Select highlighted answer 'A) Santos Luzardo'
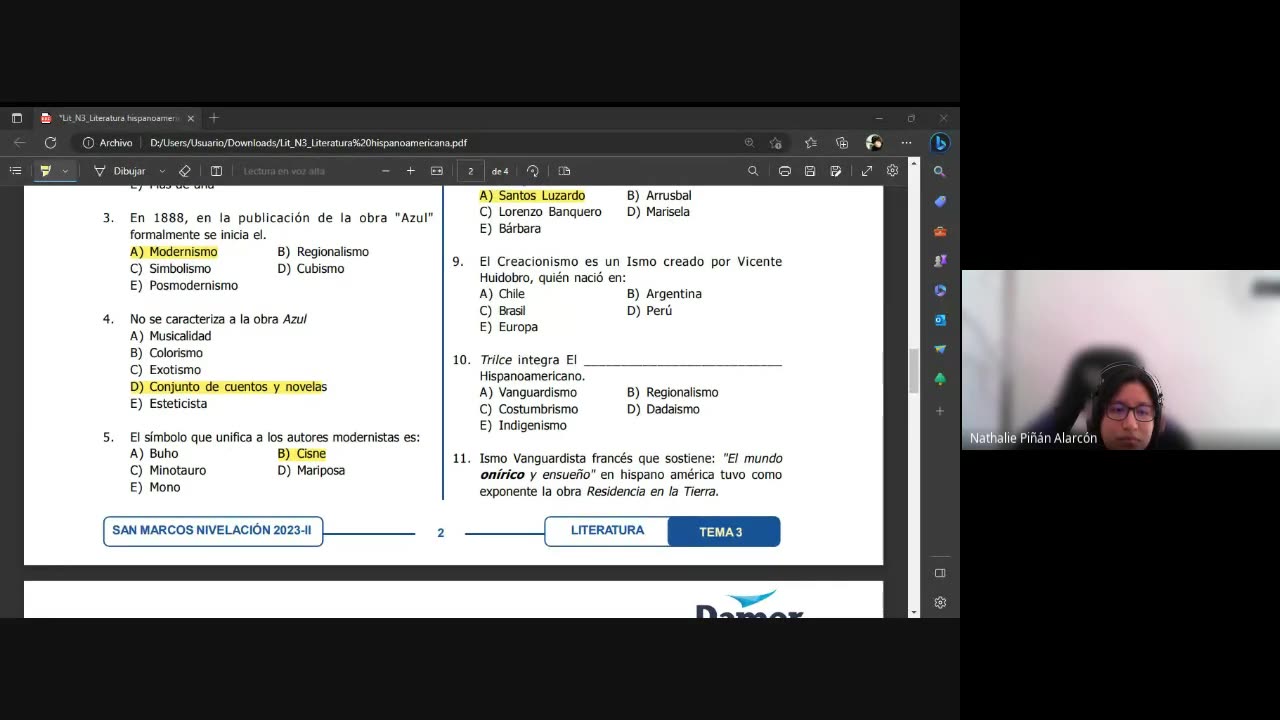Viewport: 1280px width, 720px height. [532, 196]
